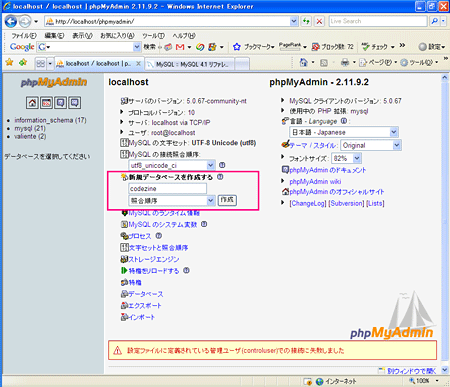Viewport: 450px width, 387px height.
Task: Click the Google toolbar bookmarks star icon
Action: pyautogui.click(x=237, y=47)
